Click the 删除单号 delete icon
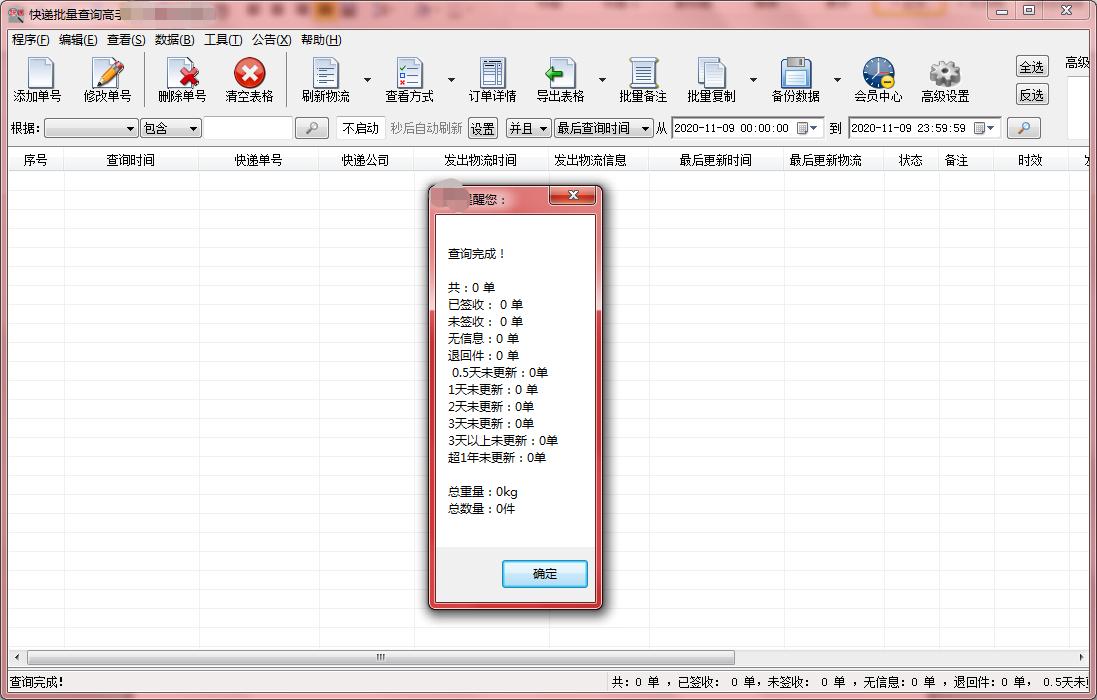Viewport: 1097px width, 700px height. pyautogui.click(x=181, y=78)
